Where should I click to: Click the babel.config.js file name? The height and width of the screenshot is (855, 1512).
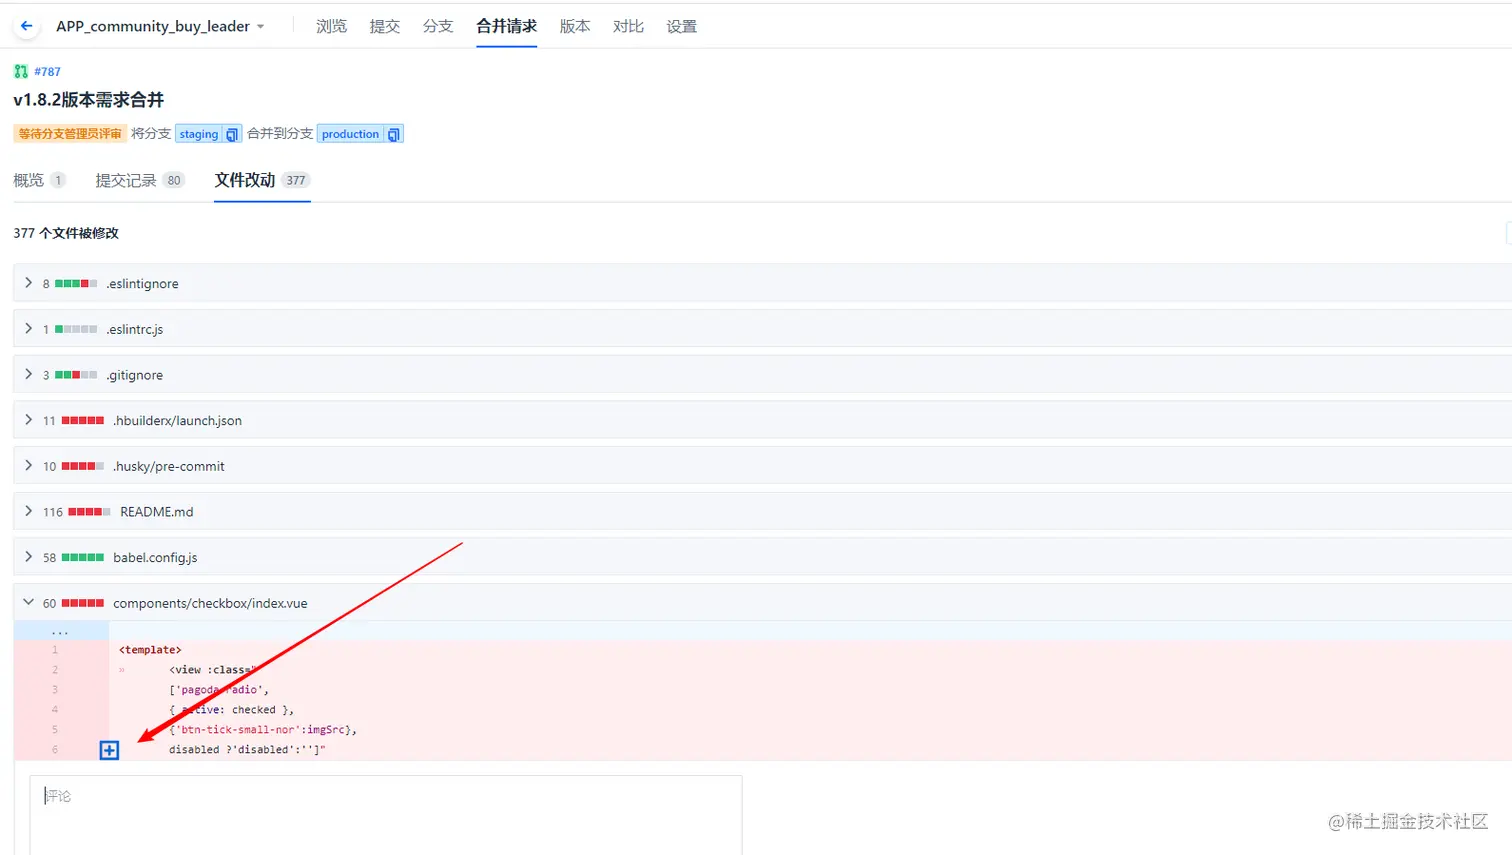tap(155, 558)
